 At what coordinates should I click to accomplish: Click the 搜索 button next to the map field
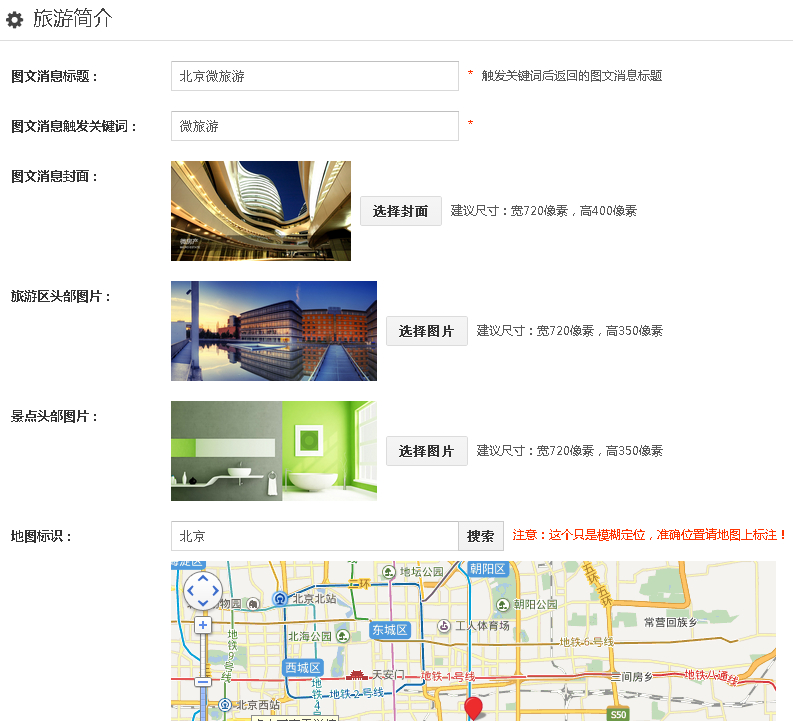pyautogui.click(x=481, y=536)
